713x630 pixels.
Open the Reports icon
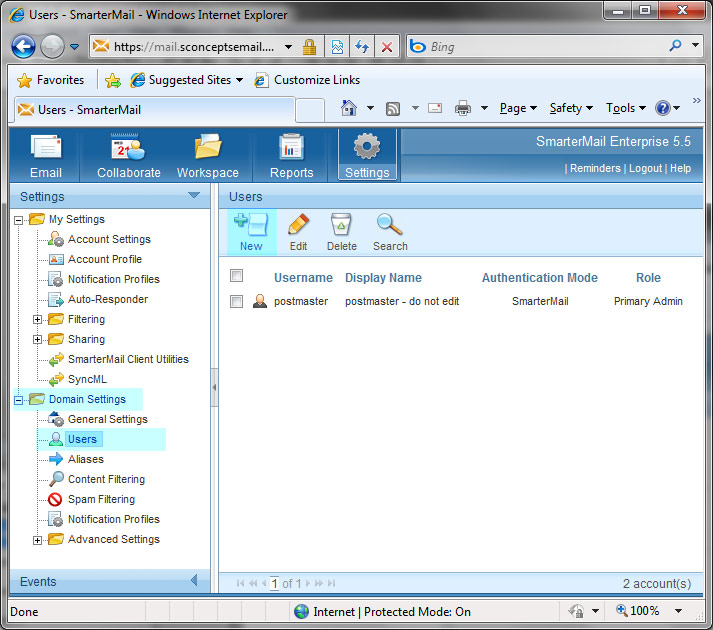[x=291, y=148]
